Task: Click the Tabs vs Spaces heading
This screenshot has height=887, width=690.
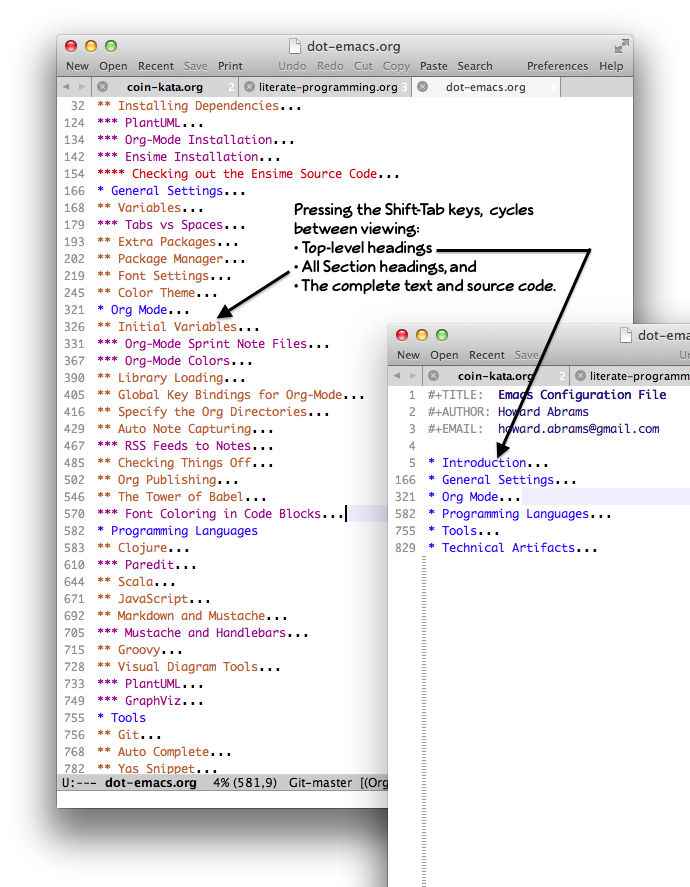Action: 171,225
